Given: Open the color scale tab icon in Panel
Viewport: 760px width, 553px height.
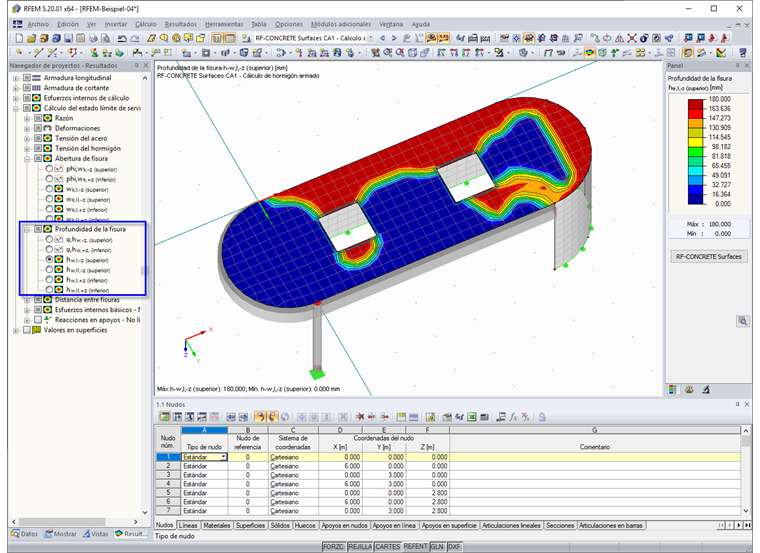Looking at the screenshot, I should 673,389.
